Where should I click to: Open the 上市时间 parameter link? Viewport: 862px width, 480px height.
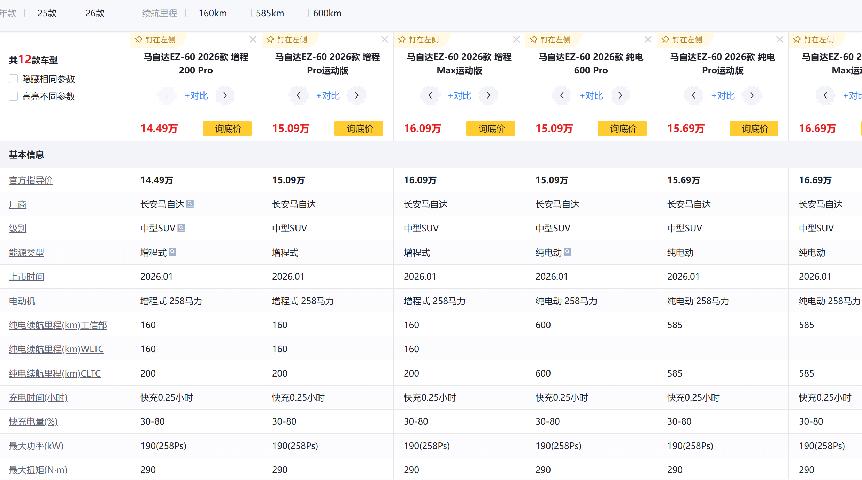pyautogui.click(x=26, y=277)
